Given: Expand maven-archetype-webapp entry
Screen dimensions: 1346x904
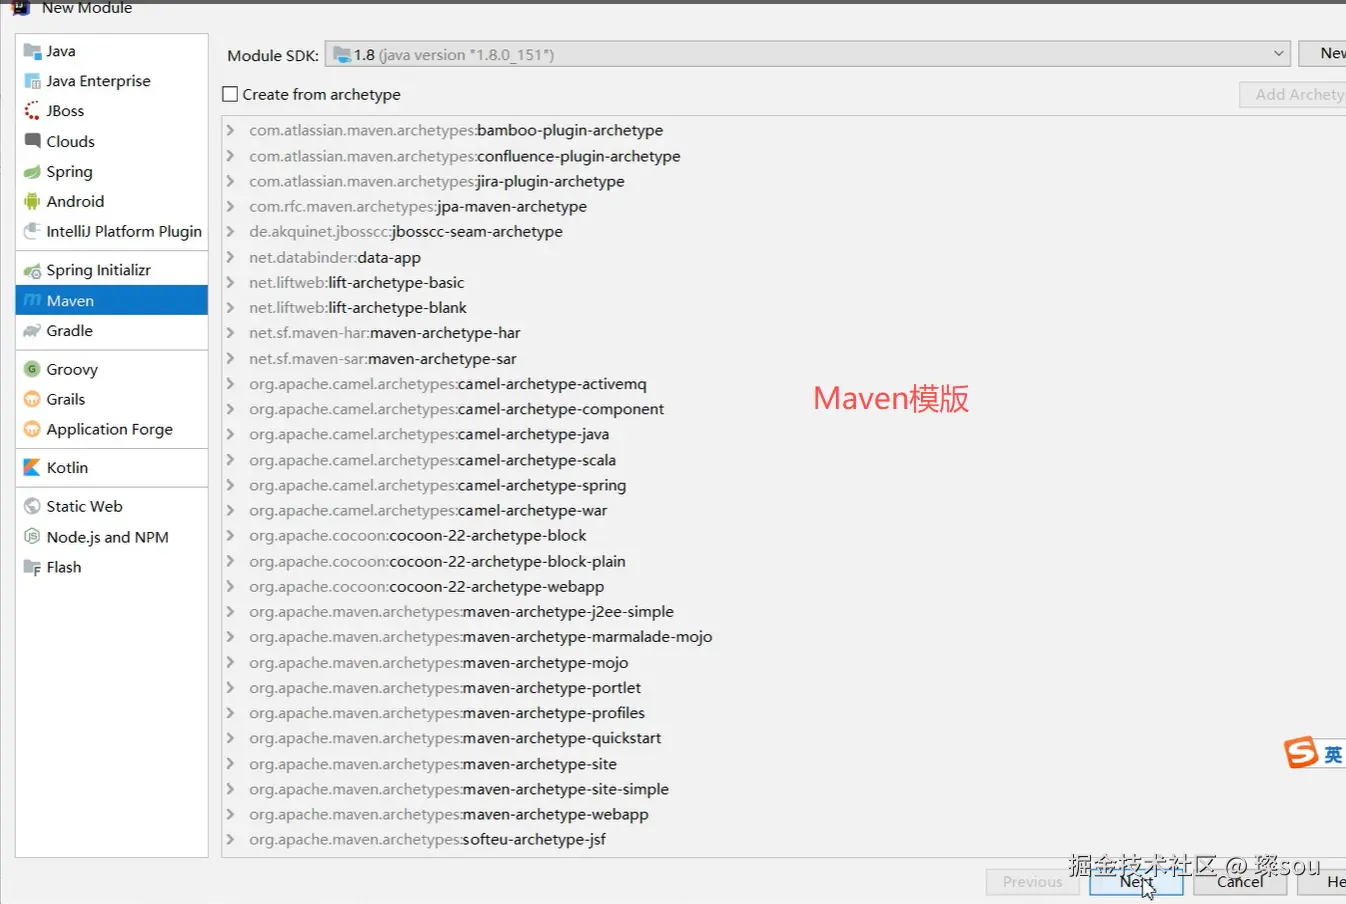Looking at the screenshot, I should (x=231, y=814).
